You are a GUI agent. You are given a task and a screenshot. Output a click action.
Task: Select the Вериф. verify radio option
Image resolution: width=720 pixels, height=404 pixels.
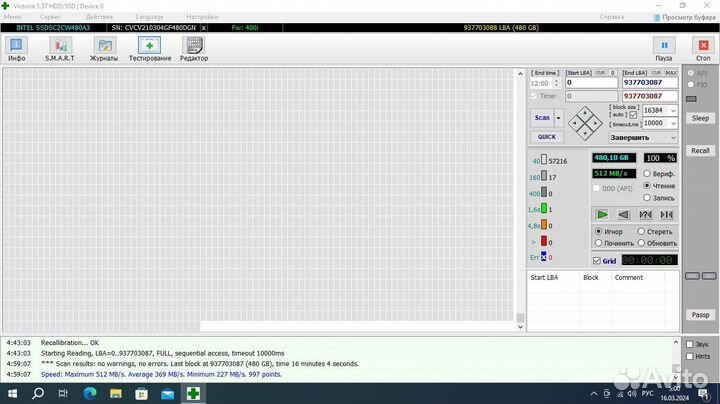[647, 173]
